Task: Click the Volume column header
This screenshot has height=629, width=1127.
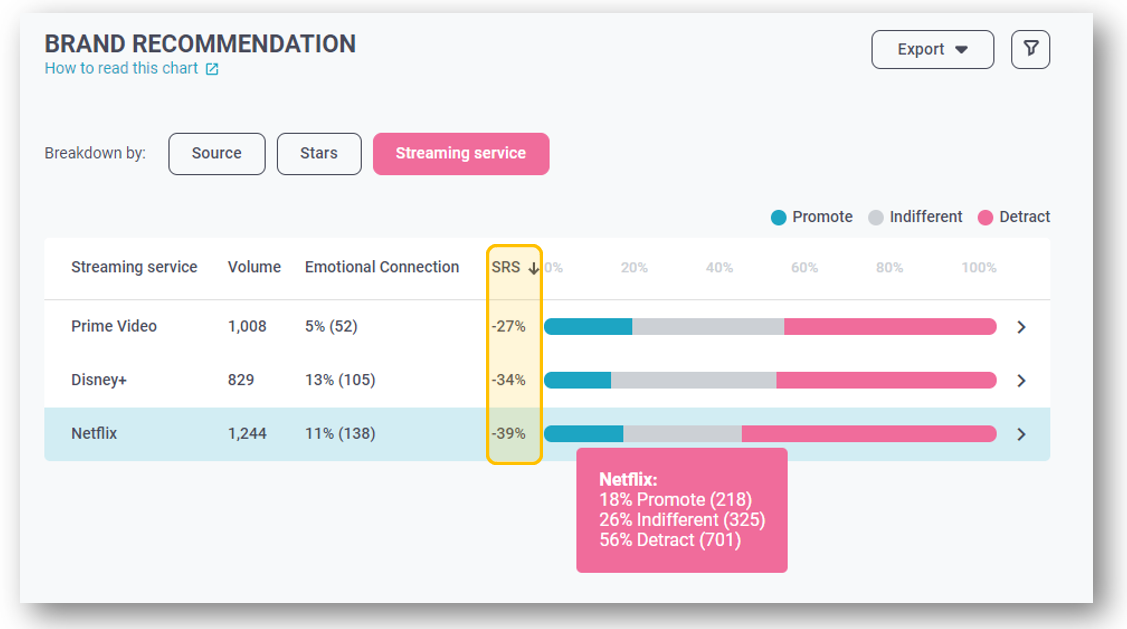Action: 254,267
